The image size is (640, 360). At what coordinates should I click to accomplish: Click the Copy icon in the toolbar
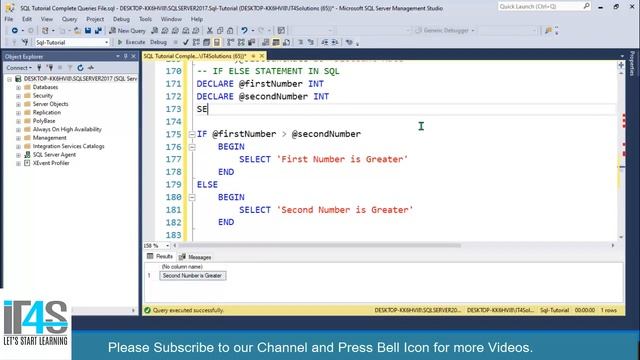220,31
